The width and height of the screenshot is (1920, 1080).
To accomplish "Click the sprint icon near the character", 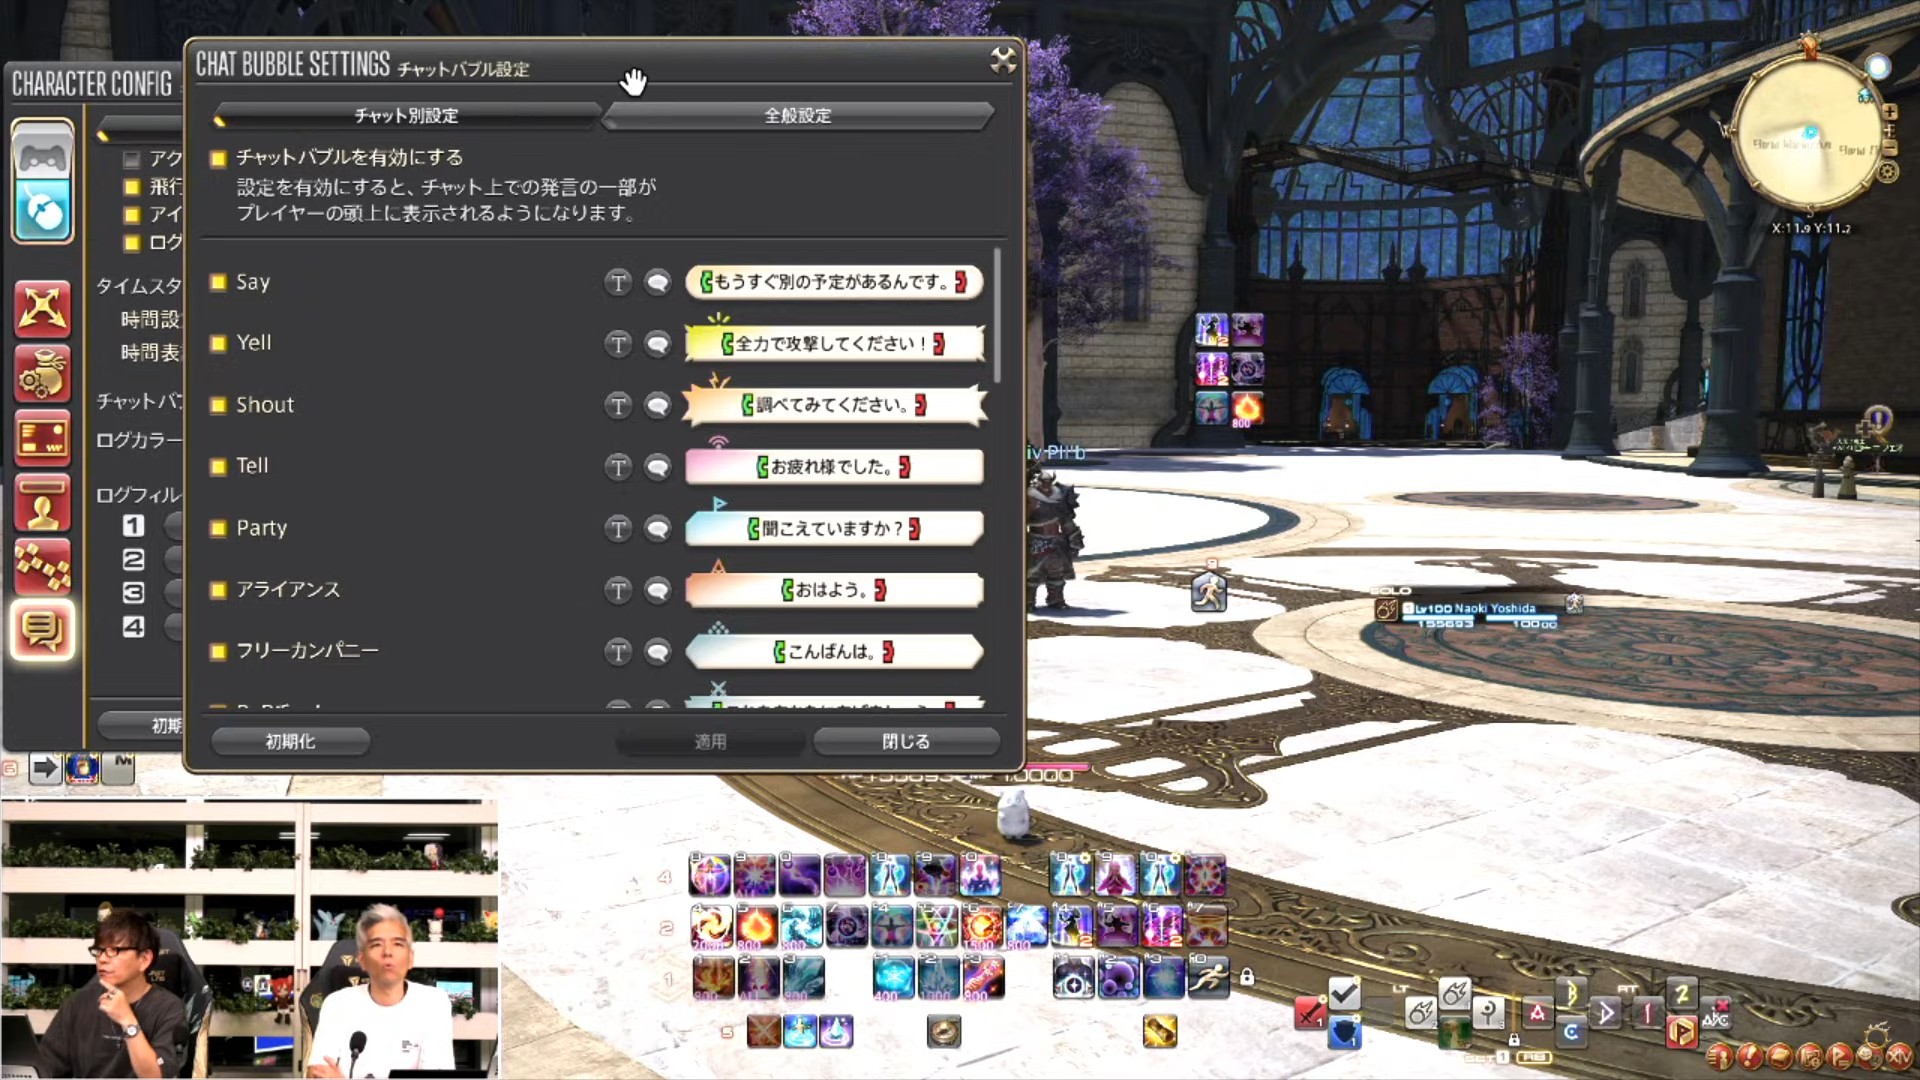I will 1208,592.
